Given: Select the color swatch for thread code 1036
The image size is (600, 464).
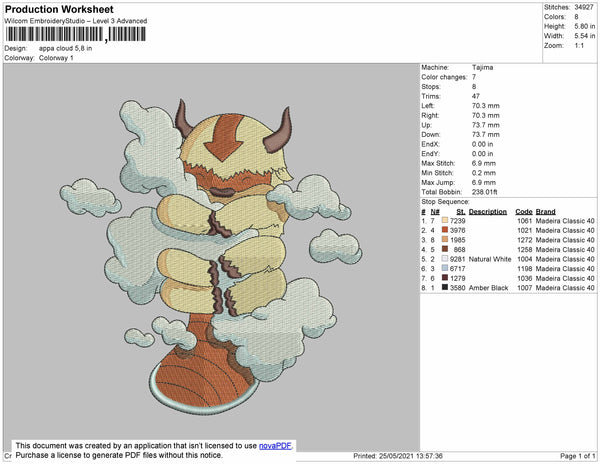Looking at the screenshot, I should tap(445, 278).
